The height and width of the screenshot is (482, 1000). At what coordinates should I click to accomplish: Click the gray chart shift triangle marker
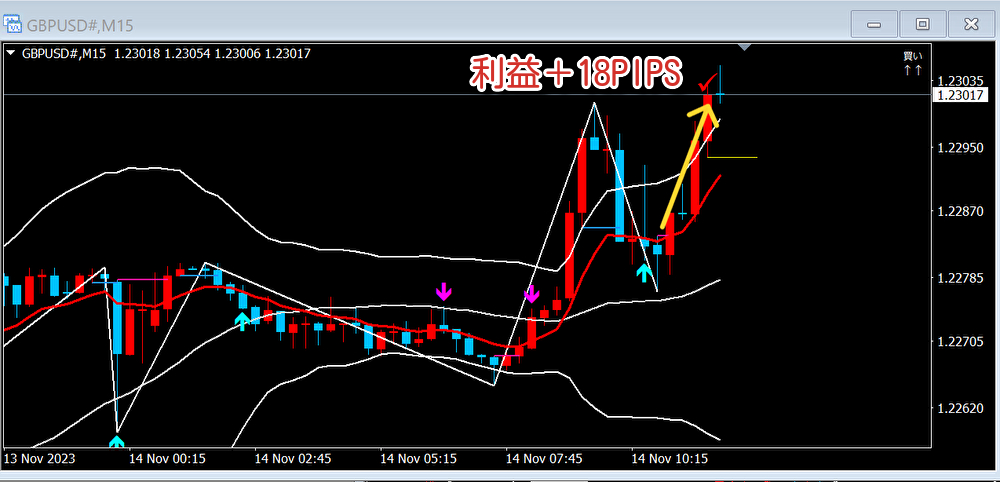click(x=745, y=47)
